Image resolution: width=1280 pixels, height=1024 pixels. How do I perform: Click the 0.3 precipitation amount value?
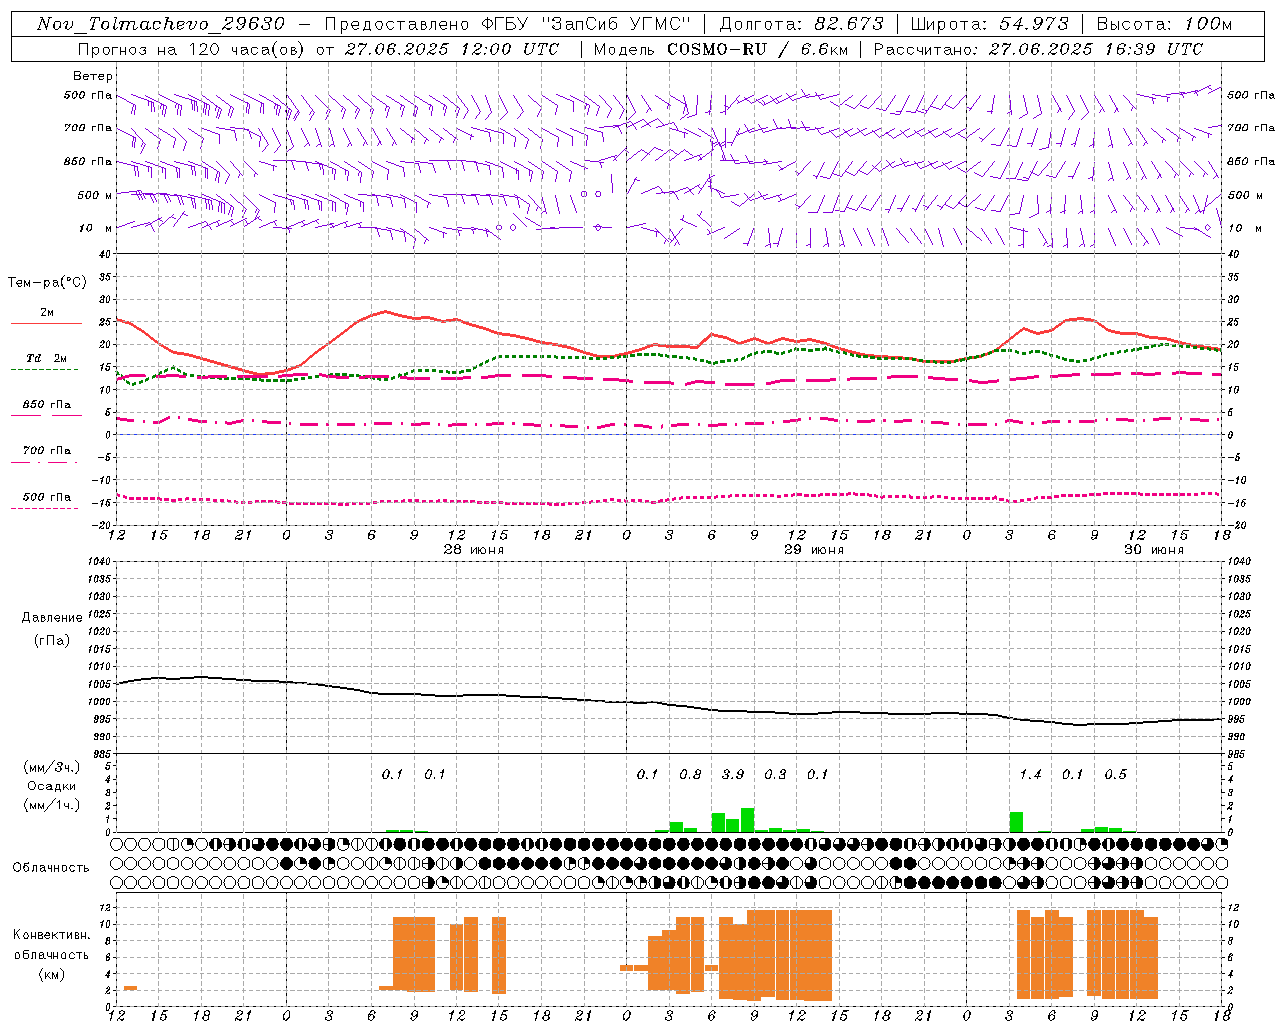[x=775, y=774]
